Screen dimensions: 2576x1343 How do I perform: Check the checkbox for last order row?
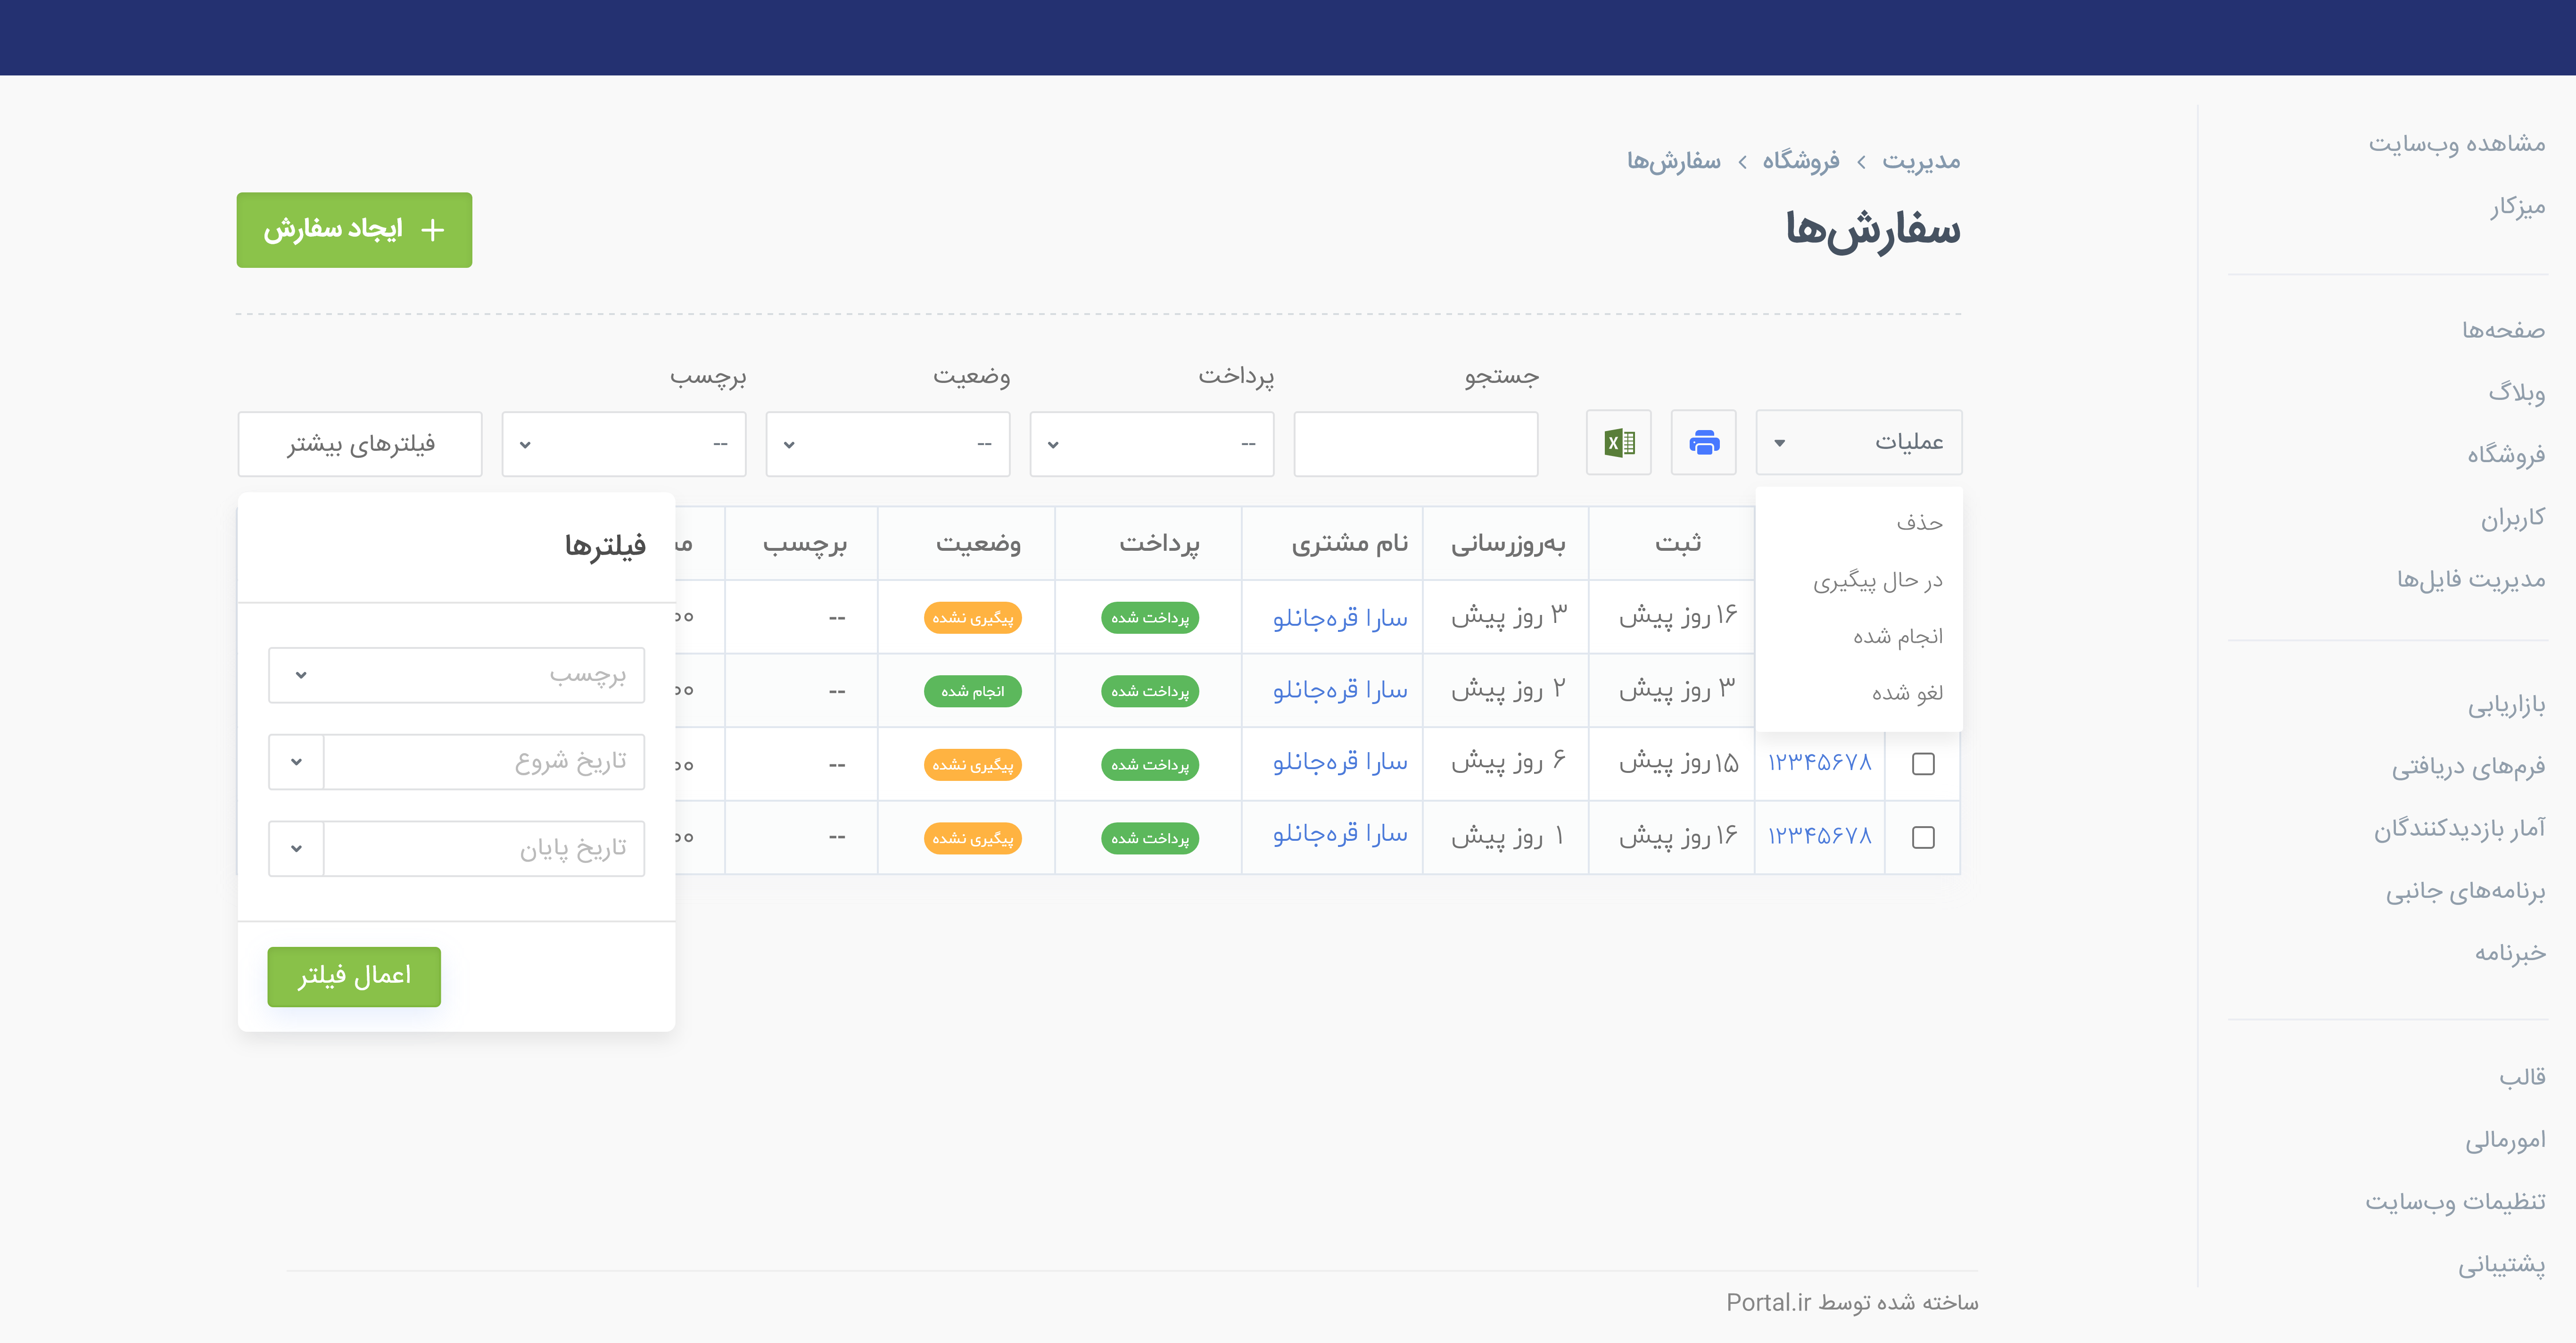(1922, 837)
